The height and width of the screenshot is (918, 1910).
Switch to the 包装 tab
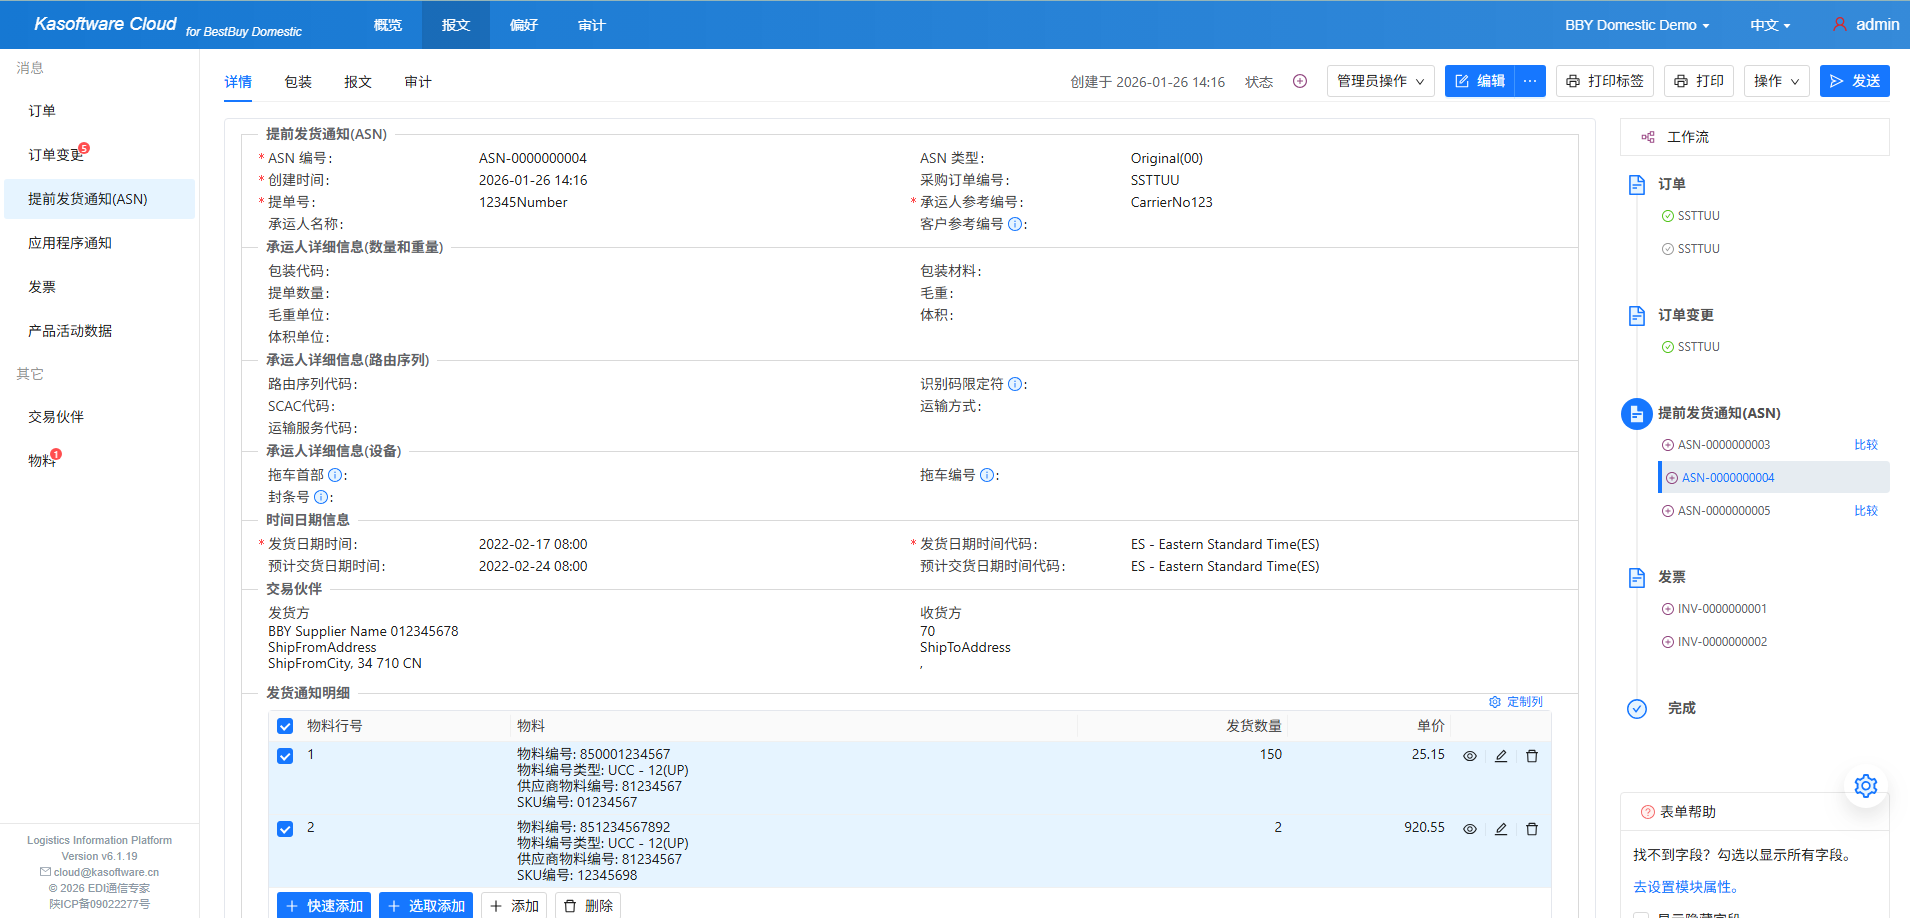click(x=297, y=81)
